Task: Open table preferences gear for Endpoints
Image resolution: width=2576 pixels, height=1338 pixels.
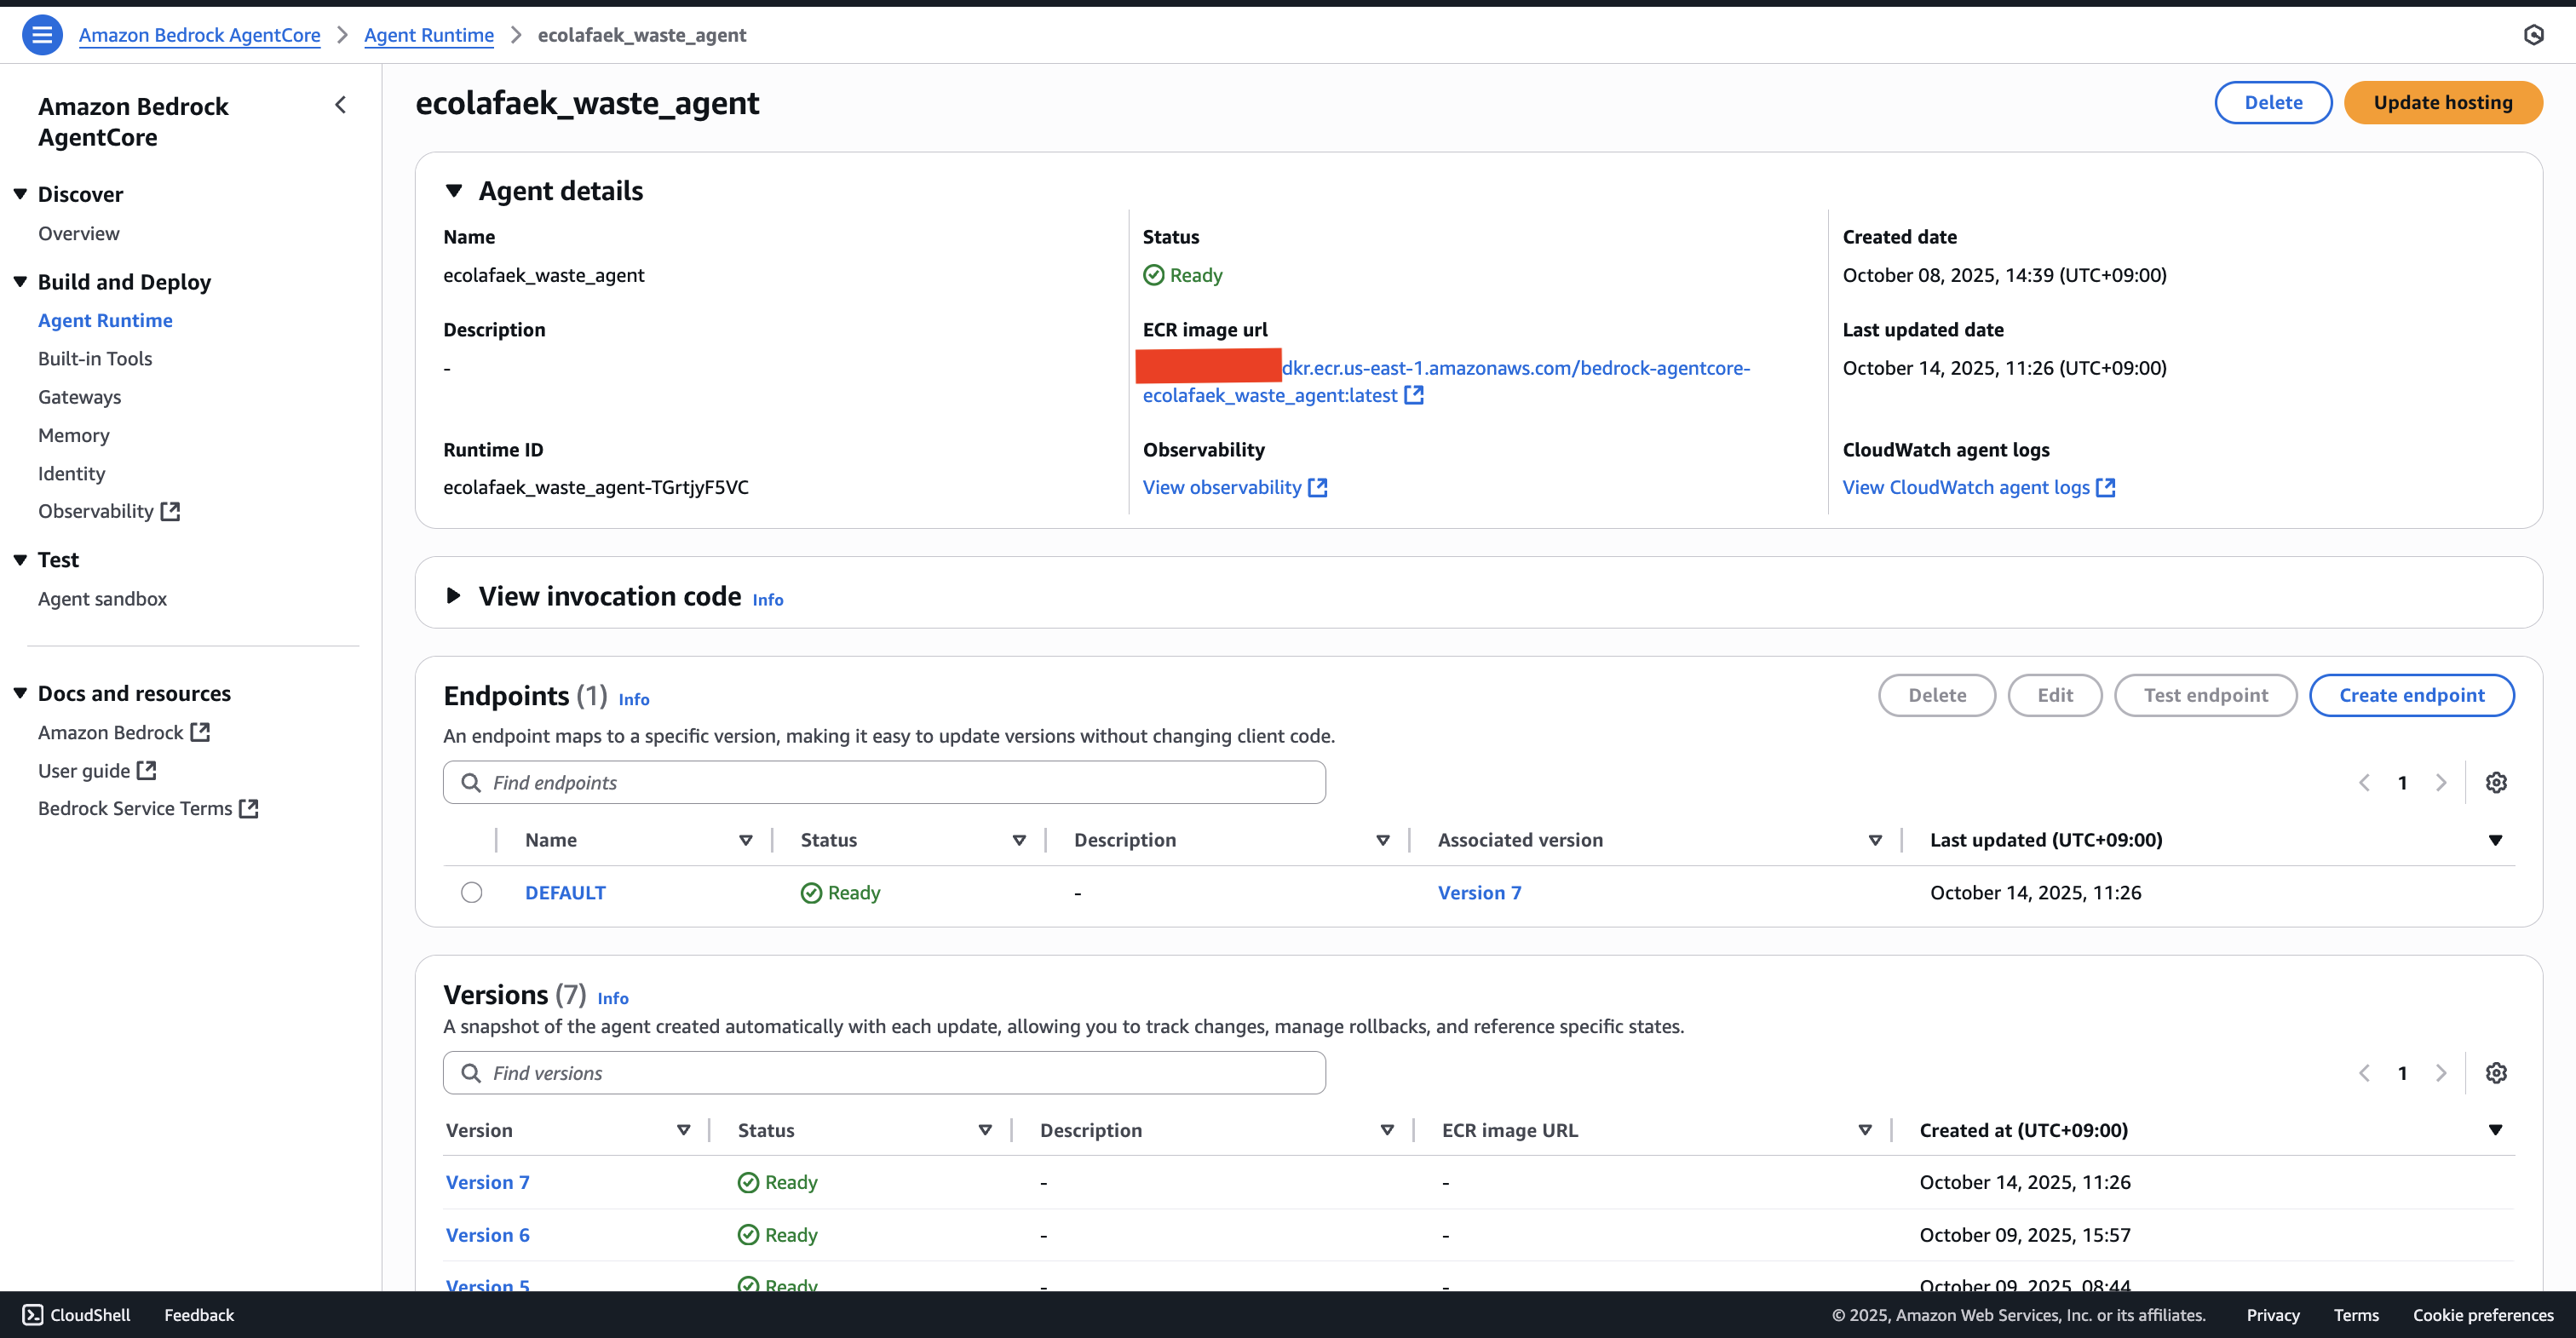Action: tap(2497, 782)
